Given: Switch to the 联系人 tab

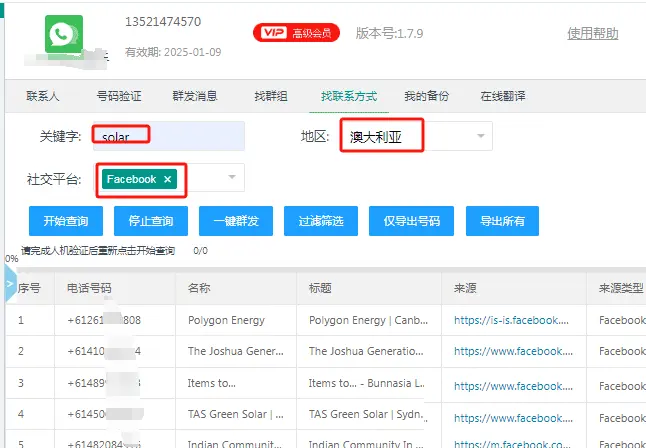Looking at the screenshot, I should click(43, 96).
